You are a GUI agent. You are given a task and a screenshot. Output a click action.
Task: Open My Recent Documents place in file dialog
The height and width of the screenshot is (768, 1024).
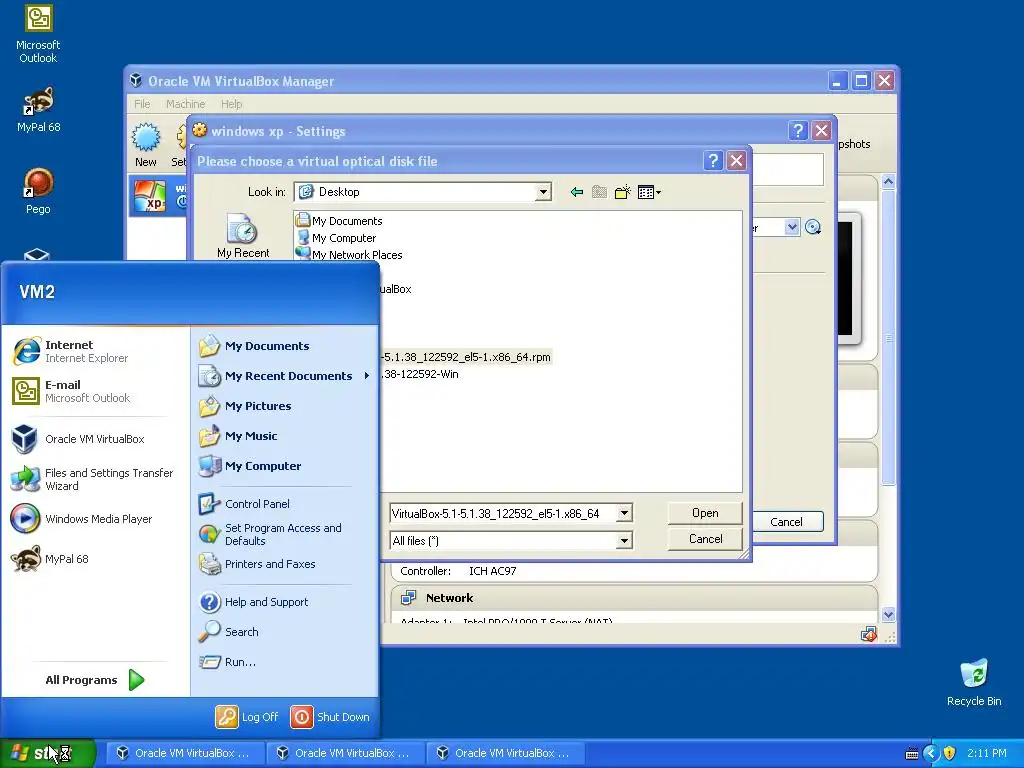(x=243, y=236)
